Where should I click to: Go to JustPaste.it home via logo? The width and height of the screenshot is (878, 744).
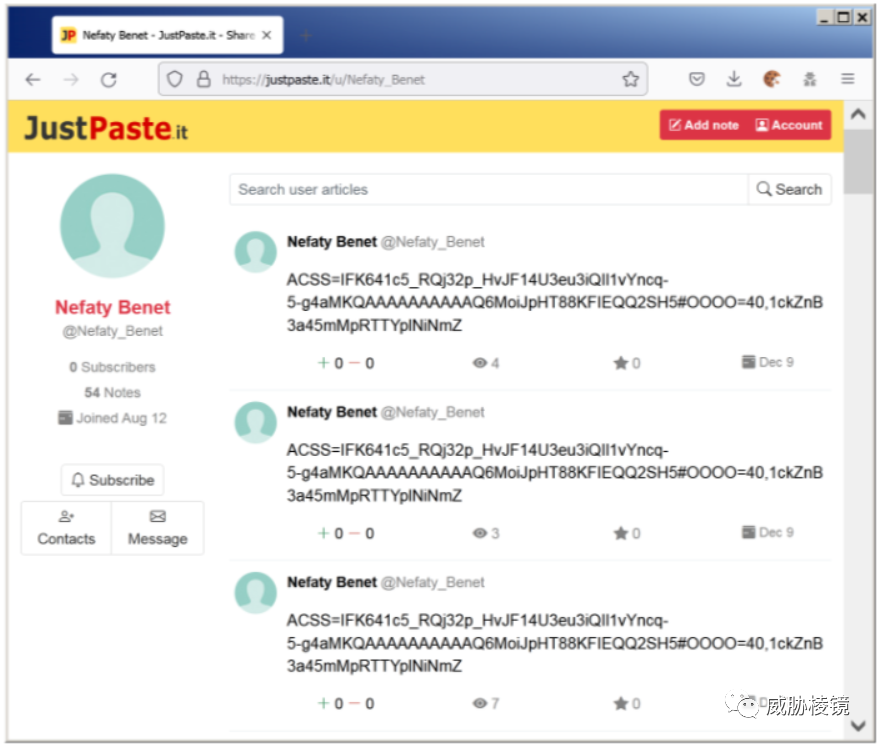tap(106, 128)
